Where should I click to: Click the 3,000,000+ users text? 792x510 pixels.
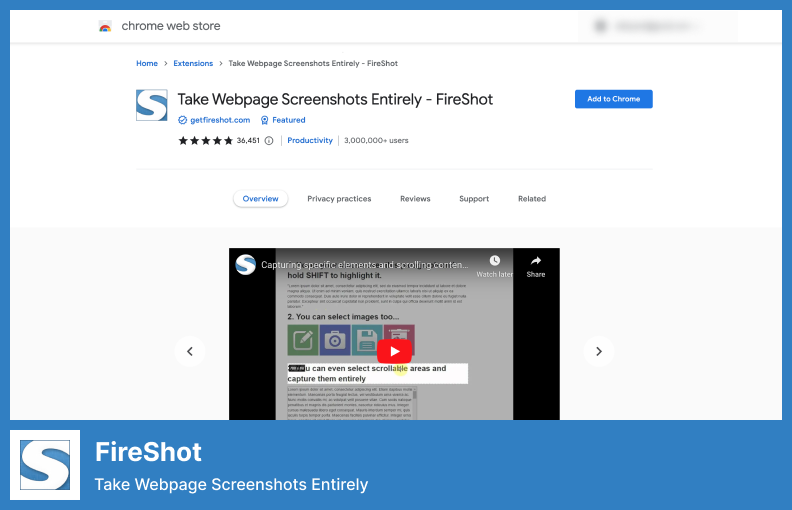click(376, 141)
